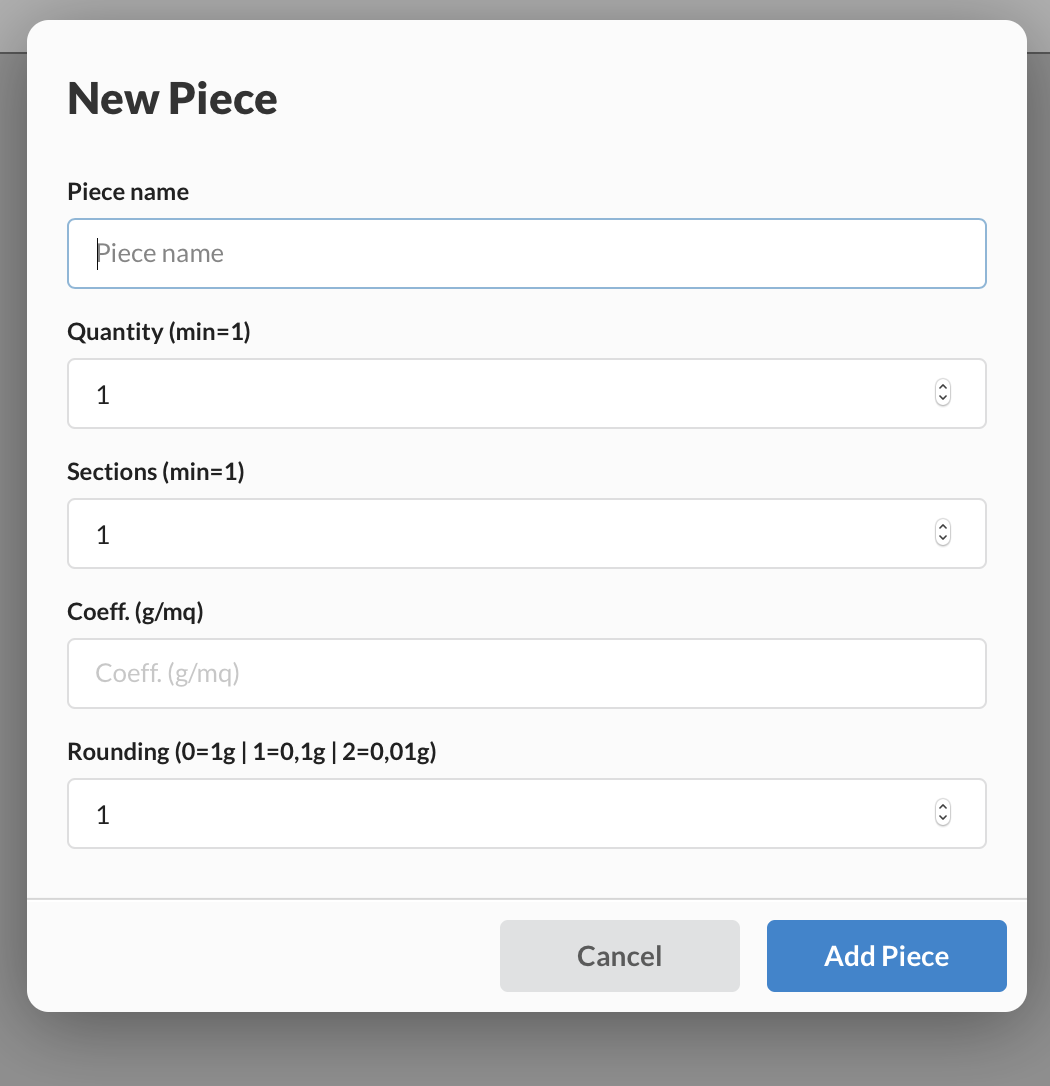Screen dimensions: 1050x1086
Task: Click the "New Piece" dialog heading
Action: [172, 99]
